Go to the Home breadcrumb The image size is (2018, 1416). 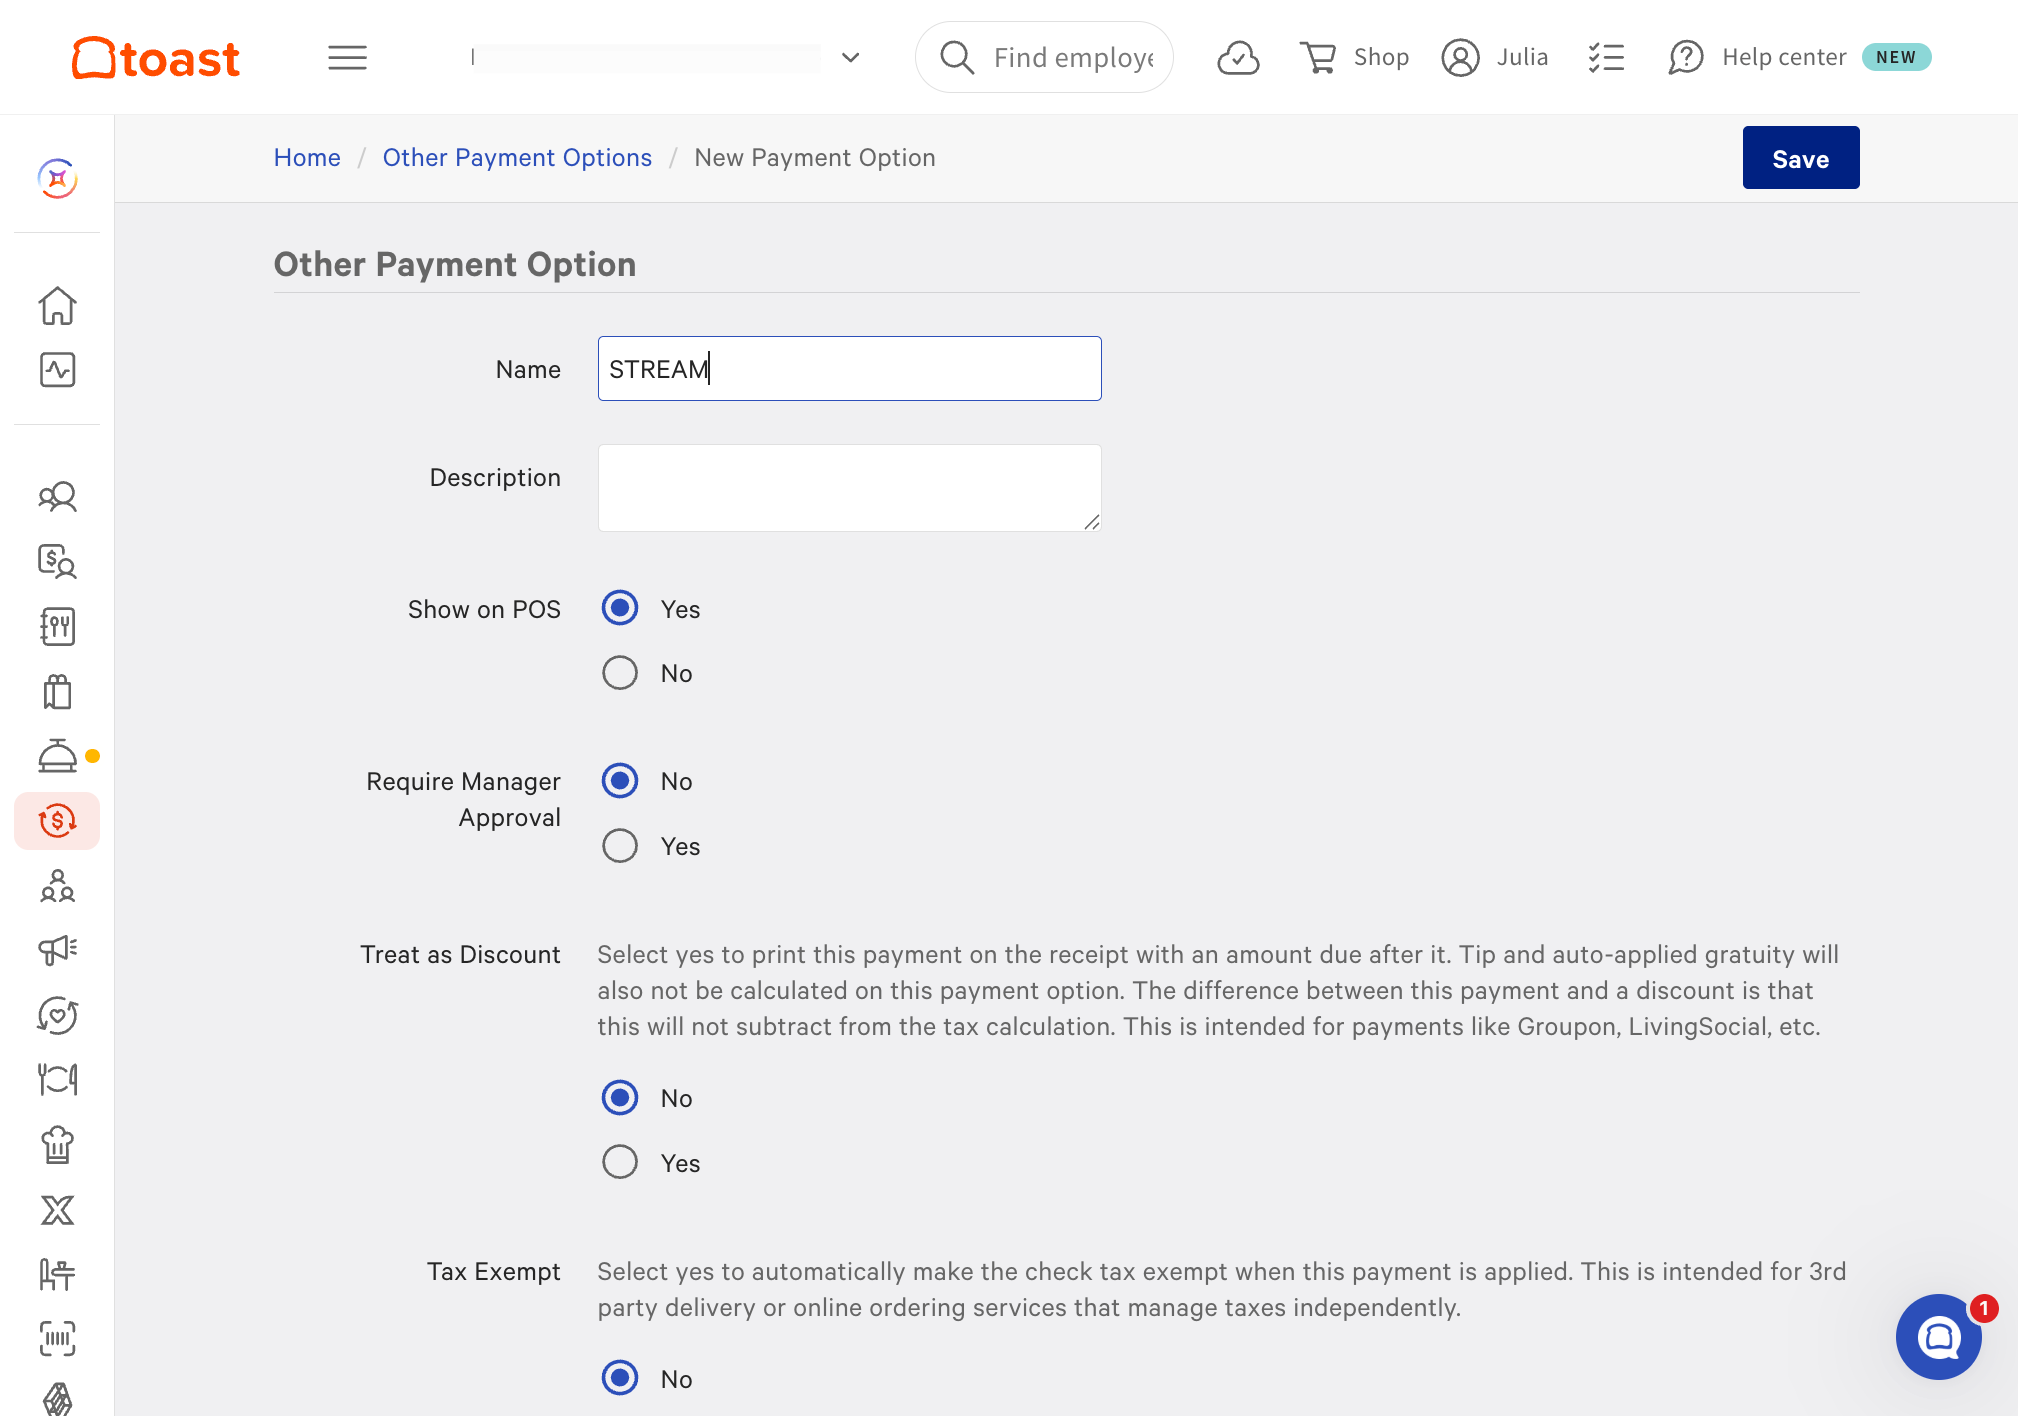(307, 158)
